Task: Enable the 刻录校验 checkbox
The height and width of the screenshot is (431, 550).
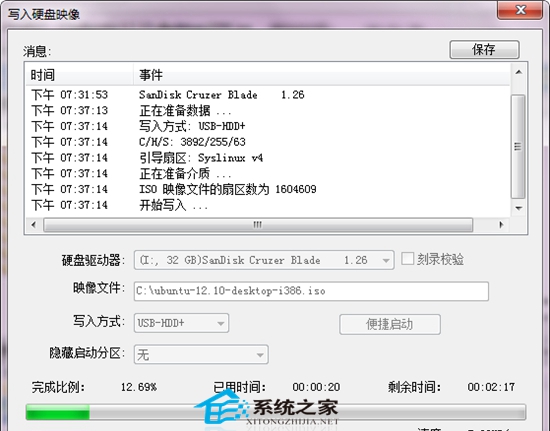Action: [407, 259]
